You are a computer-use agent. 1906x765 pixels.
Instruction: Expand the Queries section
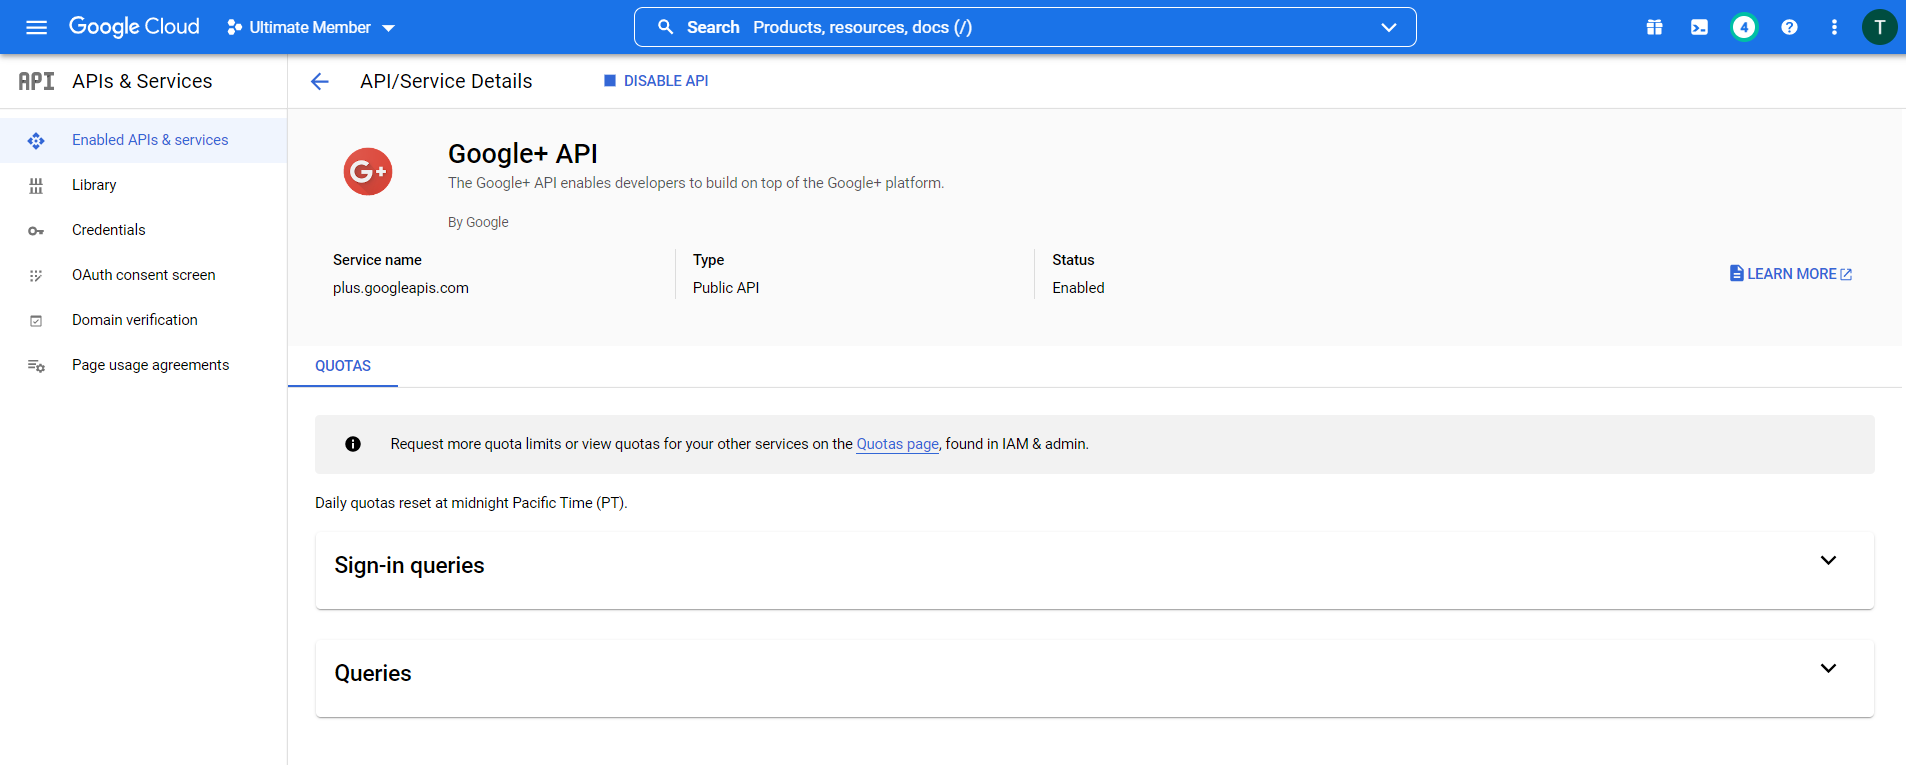coord(1095,678)
